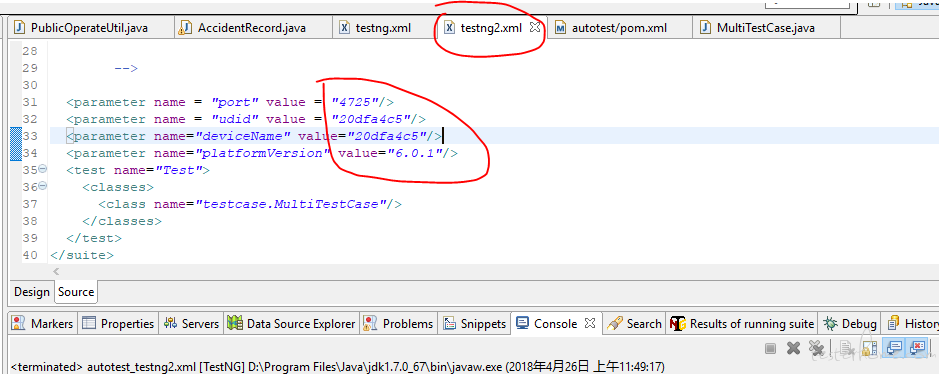Image resolution: width=939 pixels, height=374 pixels.
Task: Open the Snippets view
Action: pos(474,324)
